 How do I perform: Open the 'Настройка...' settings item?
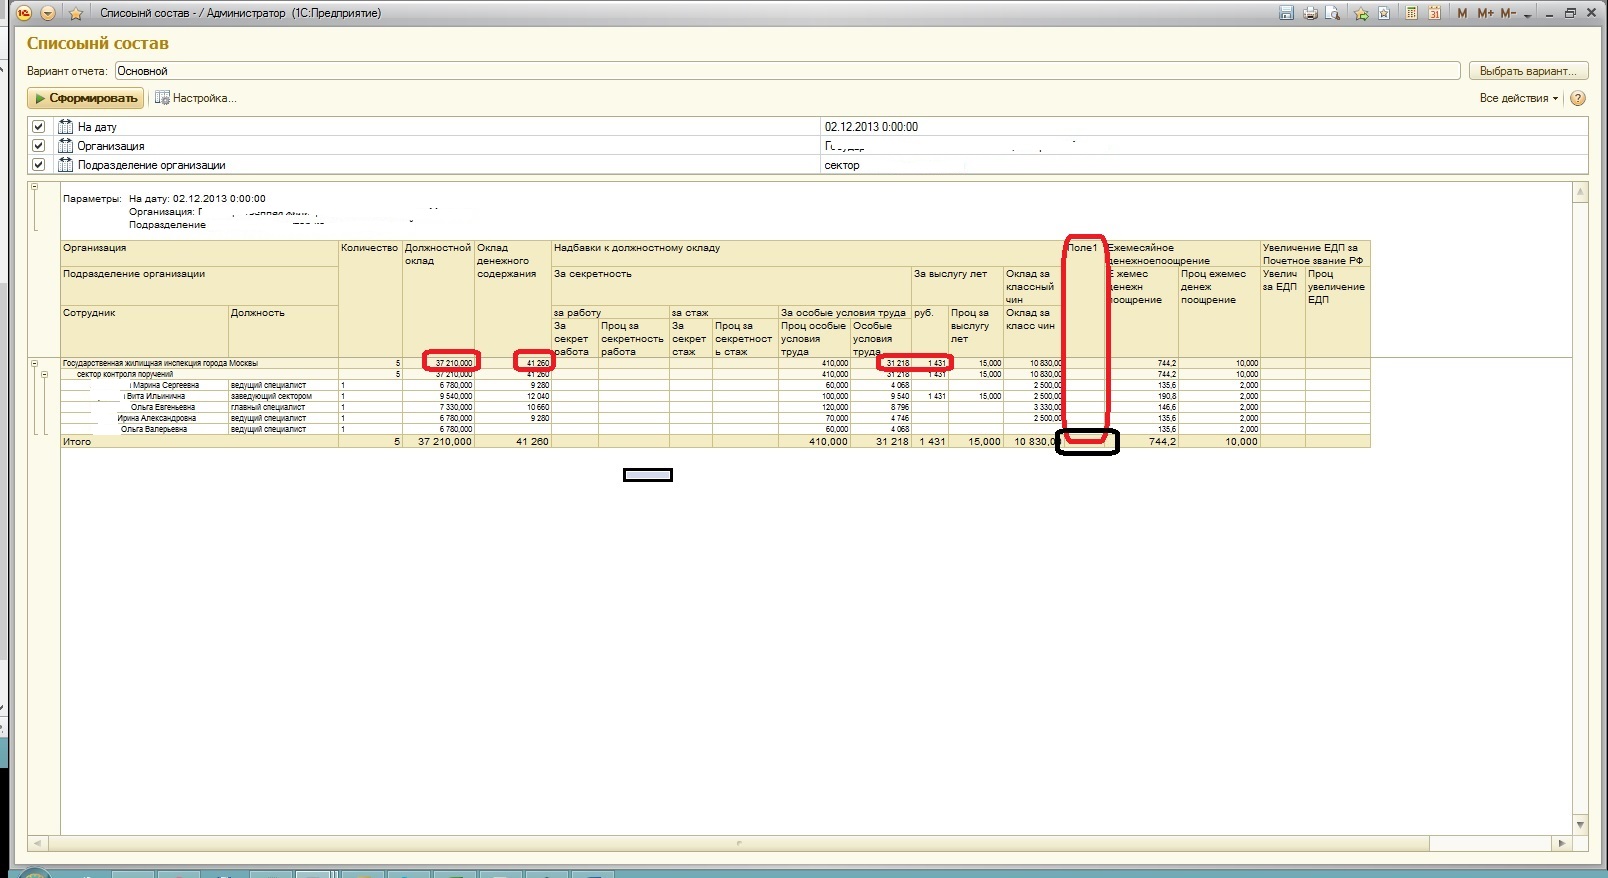coord(195,98)
